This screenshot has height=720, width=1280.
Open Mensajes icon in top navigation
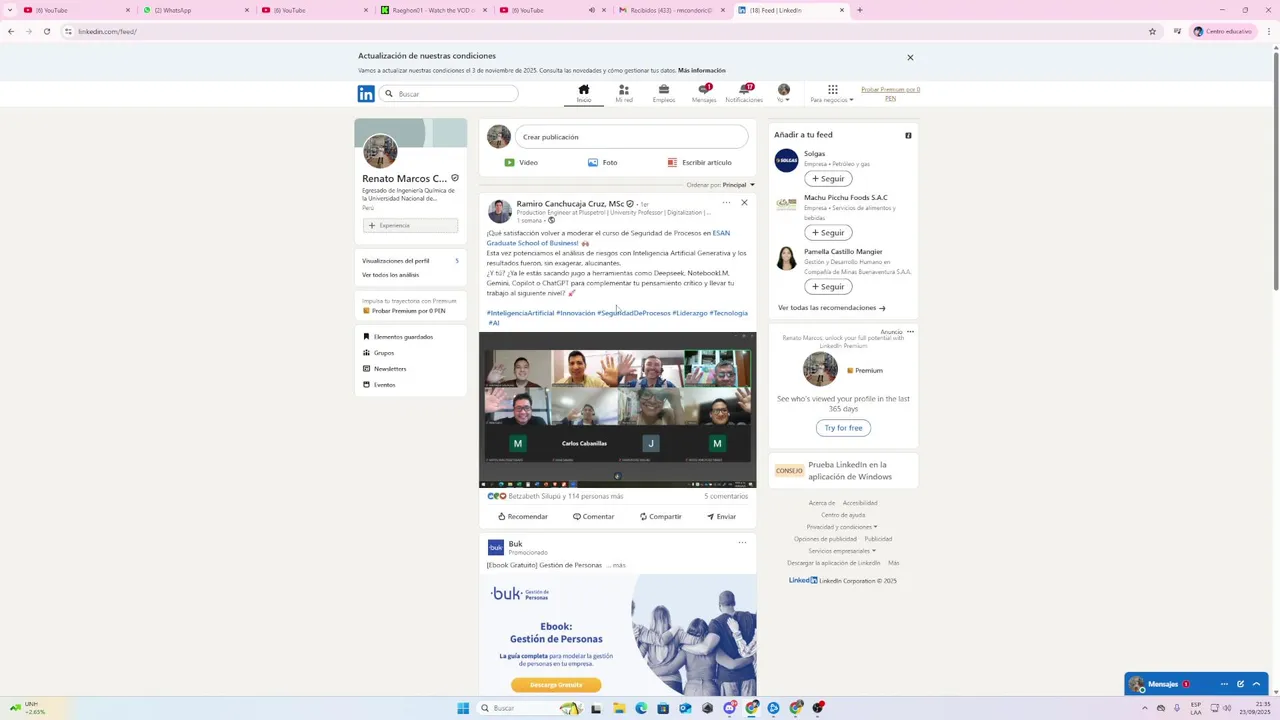[704, 93]
